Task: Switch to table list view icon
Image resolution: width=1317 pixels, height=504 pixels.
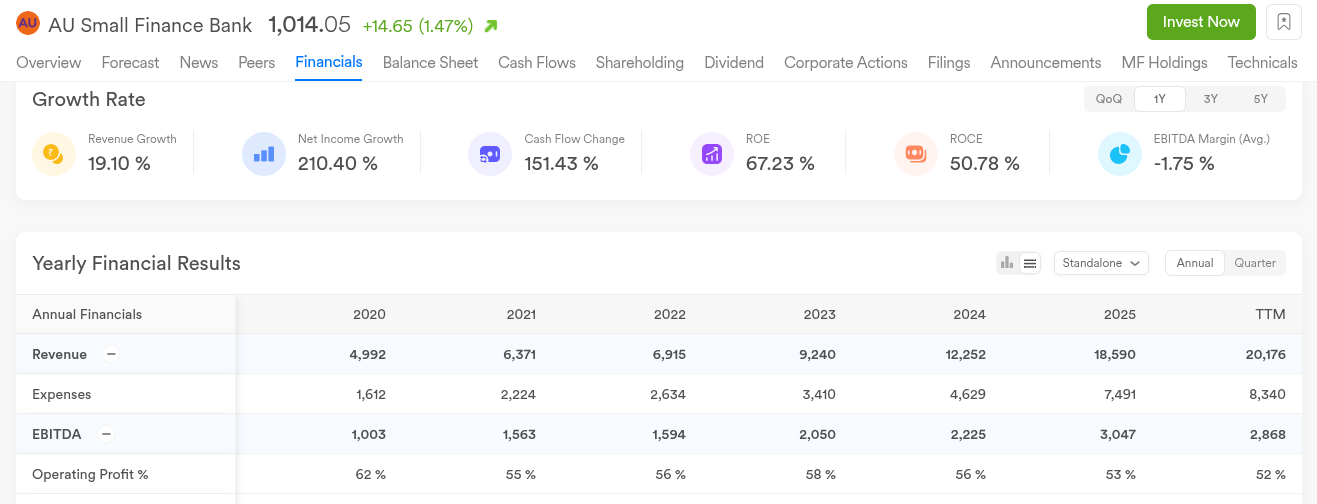Action: click(1031, 263)
